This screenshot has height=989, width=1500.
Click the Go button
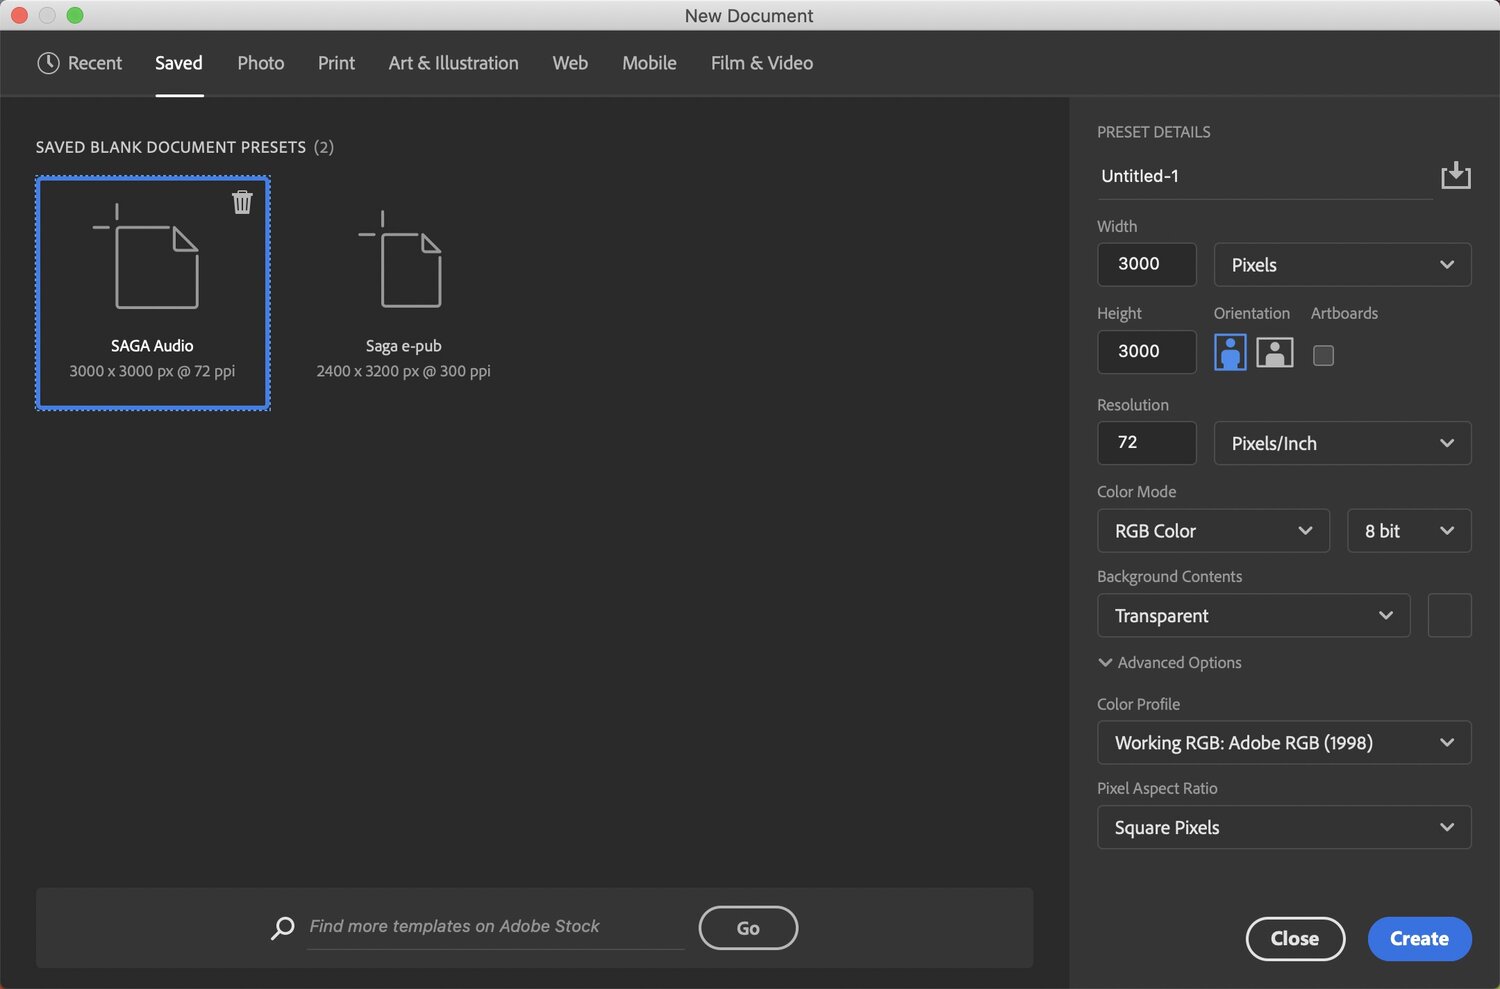click(x=748, y=928)
